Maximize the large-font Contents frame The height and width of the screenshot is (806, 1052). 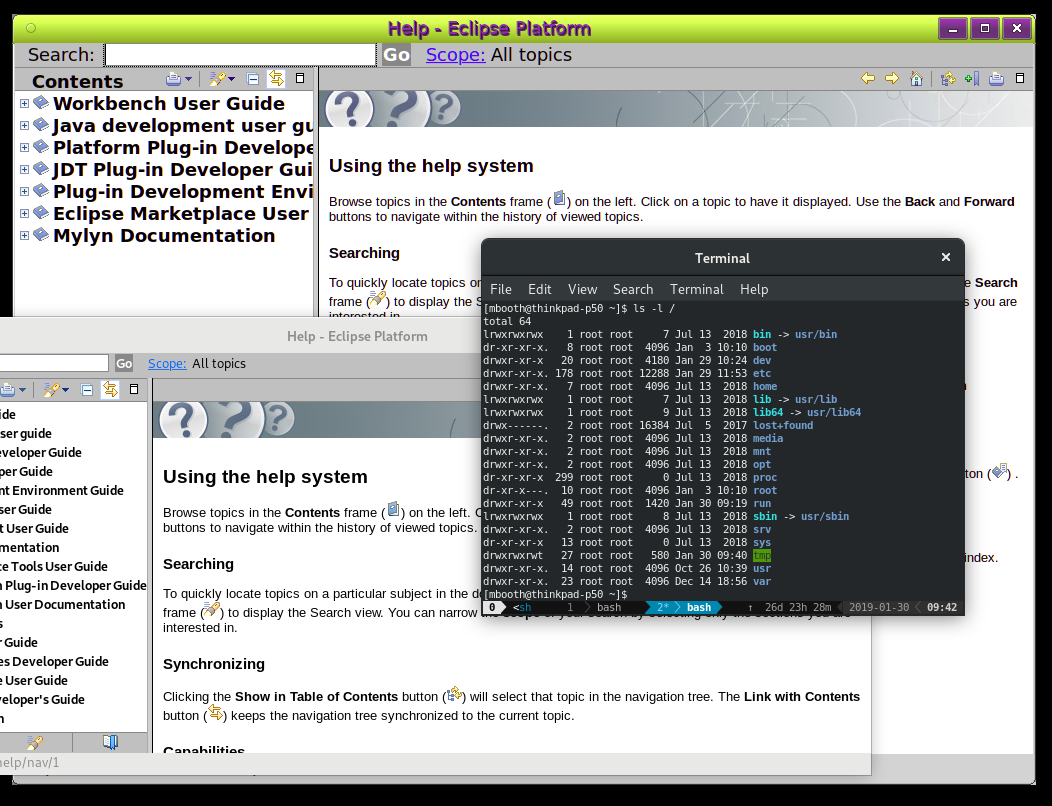299,79
